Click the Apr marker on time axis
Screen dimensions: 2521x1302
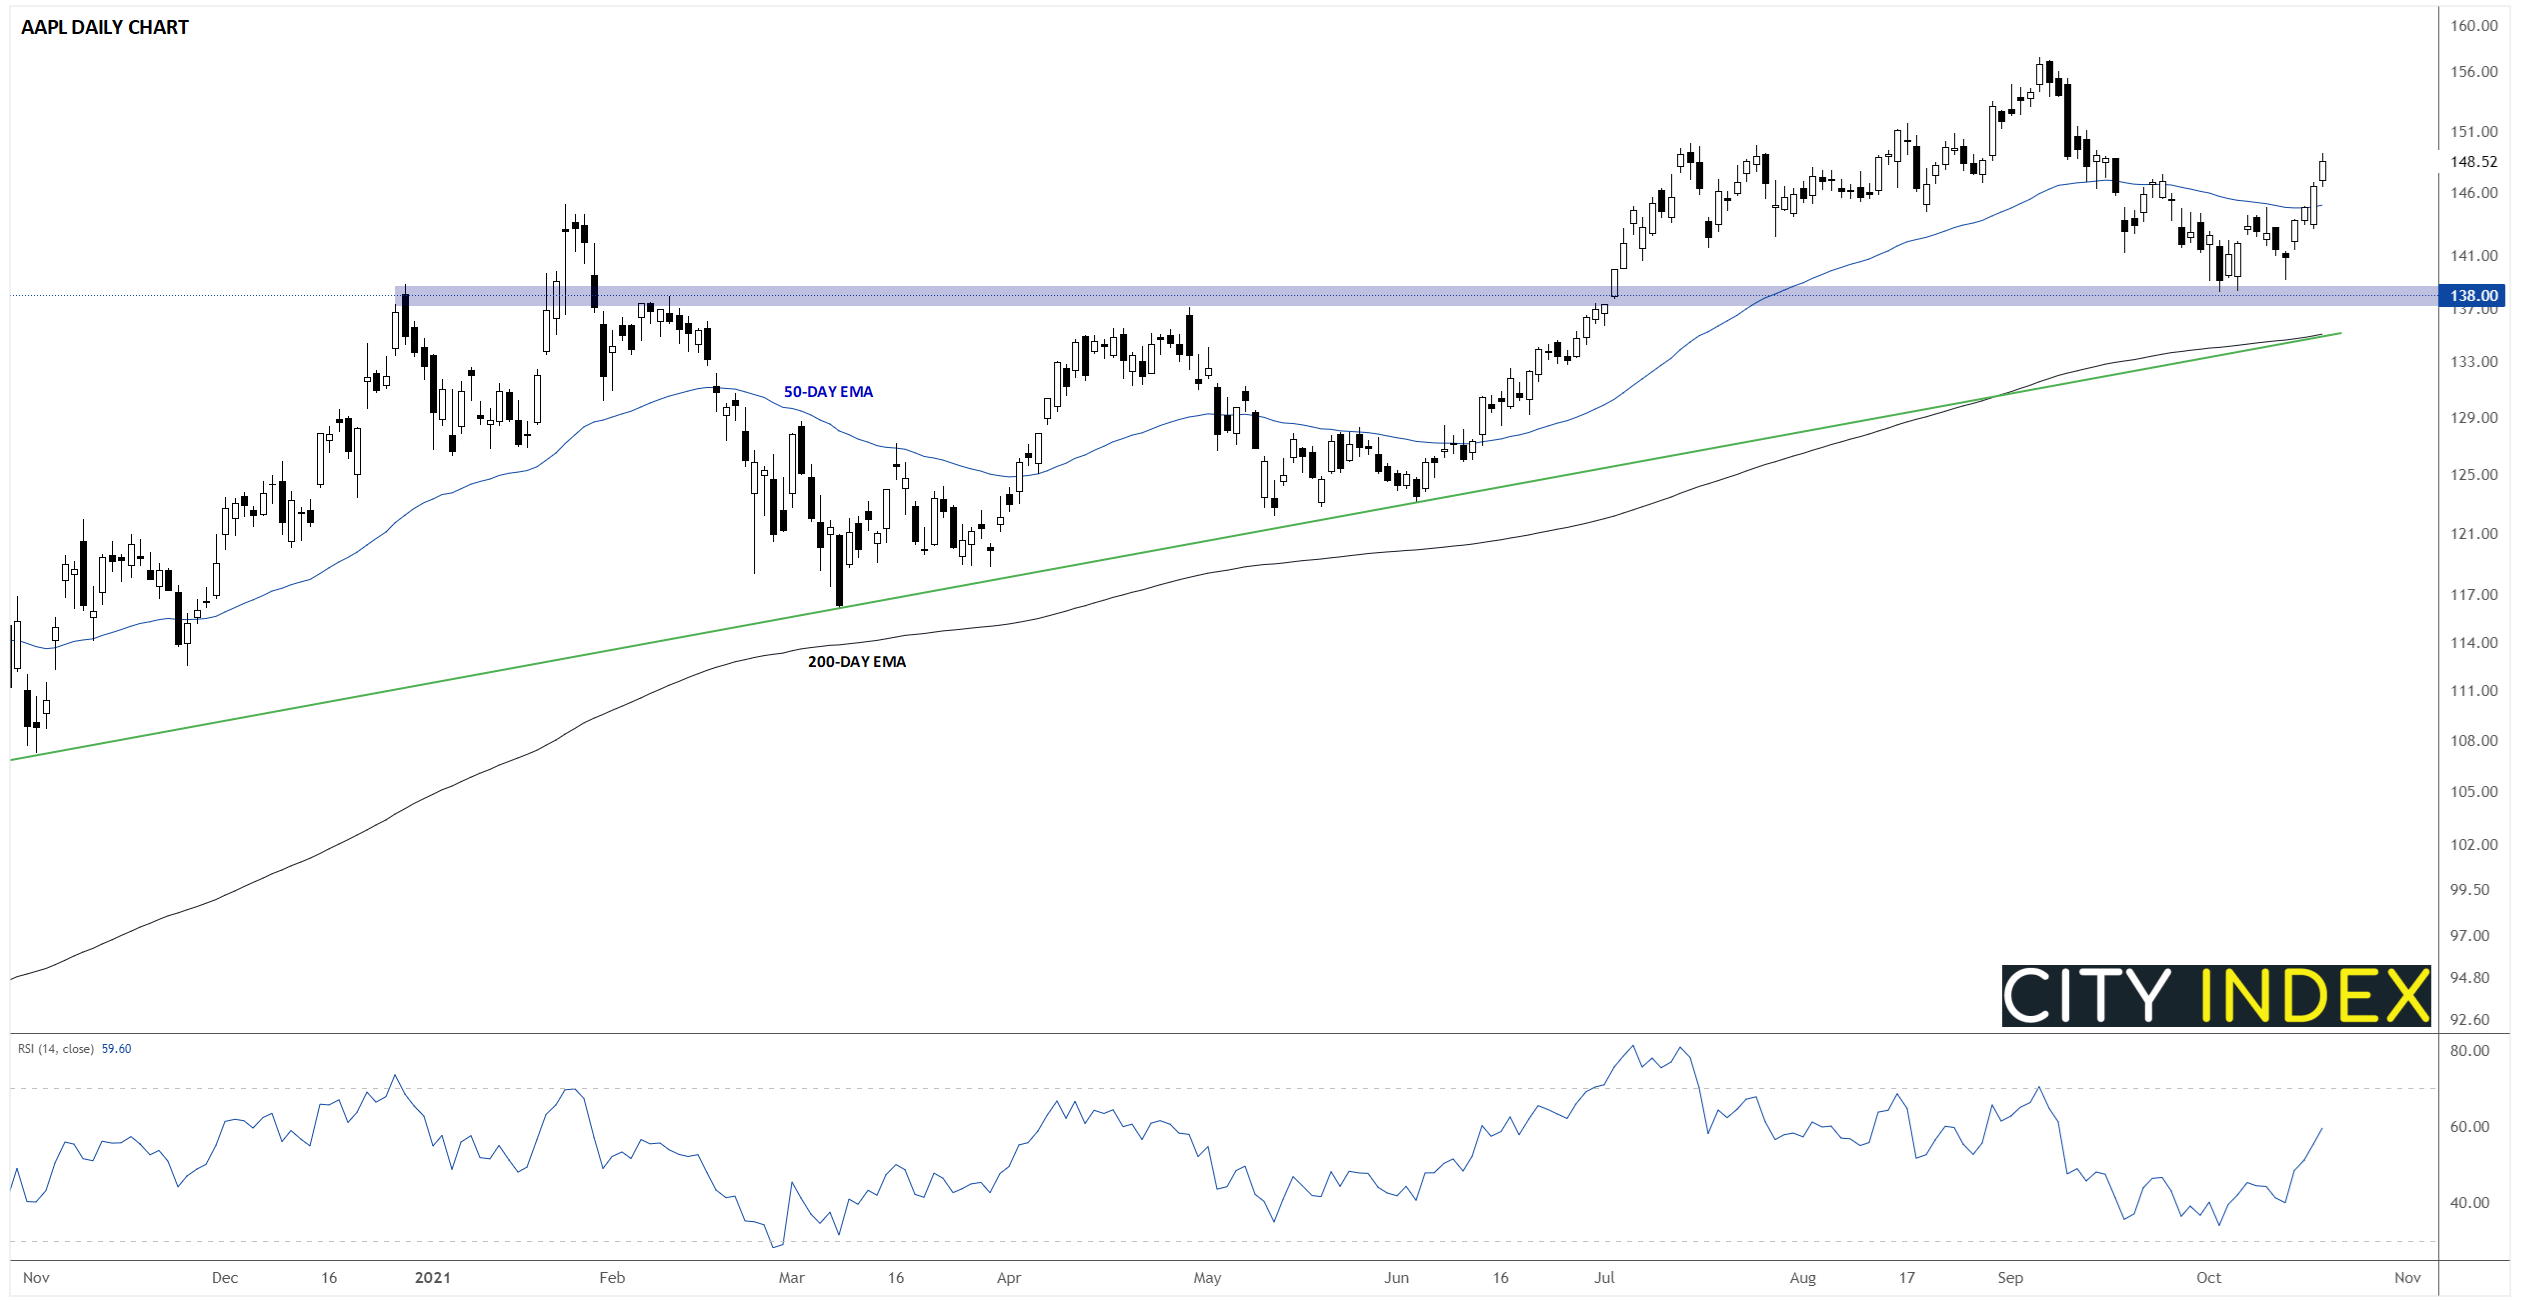tap(1009, 1278)
